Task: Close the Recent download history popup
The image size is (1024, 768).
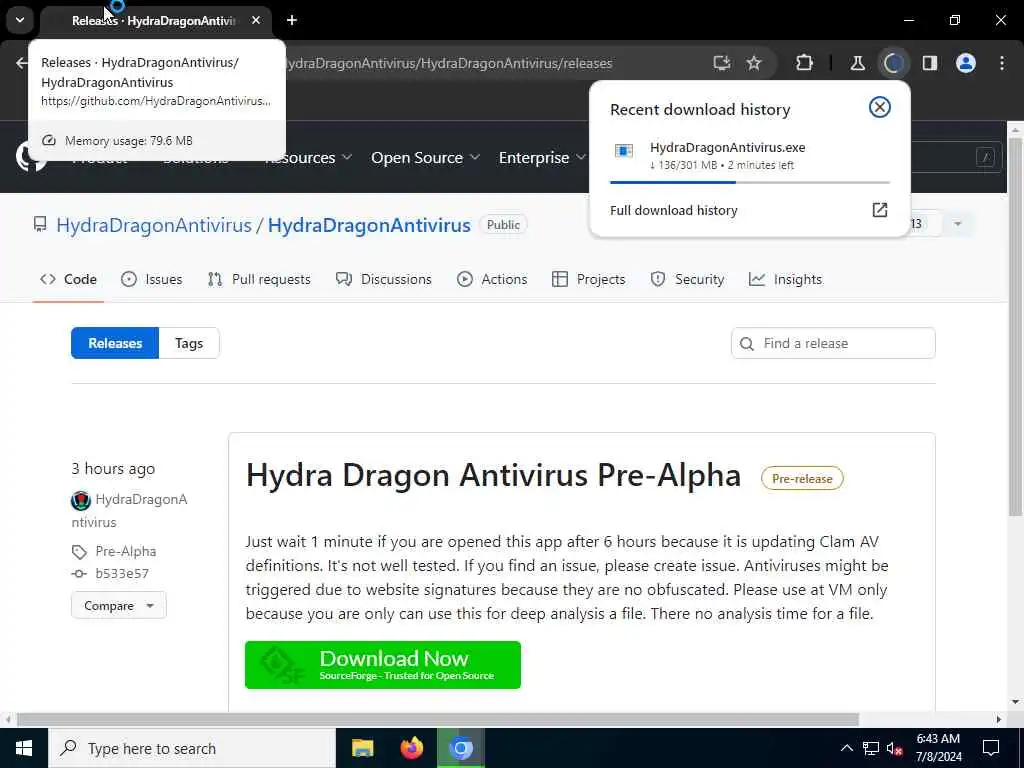Action: point(880,107)
